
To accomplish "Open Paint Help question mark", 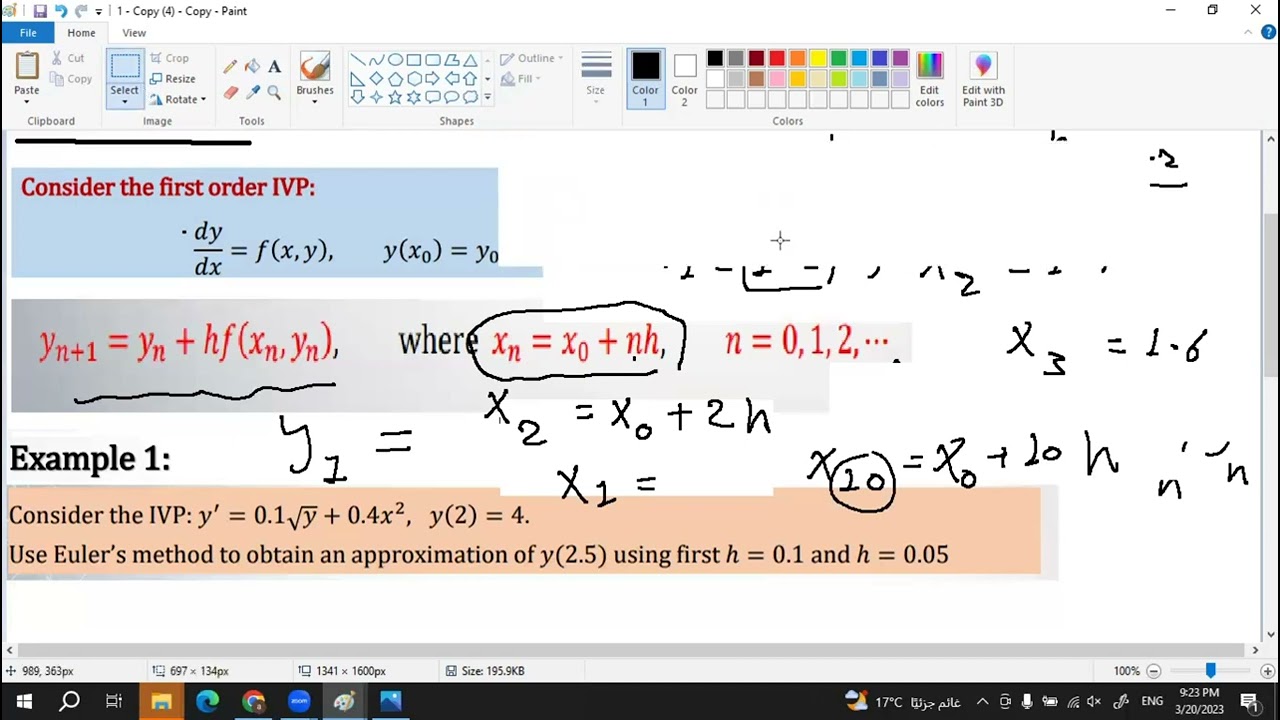I will coord(1266,33).
